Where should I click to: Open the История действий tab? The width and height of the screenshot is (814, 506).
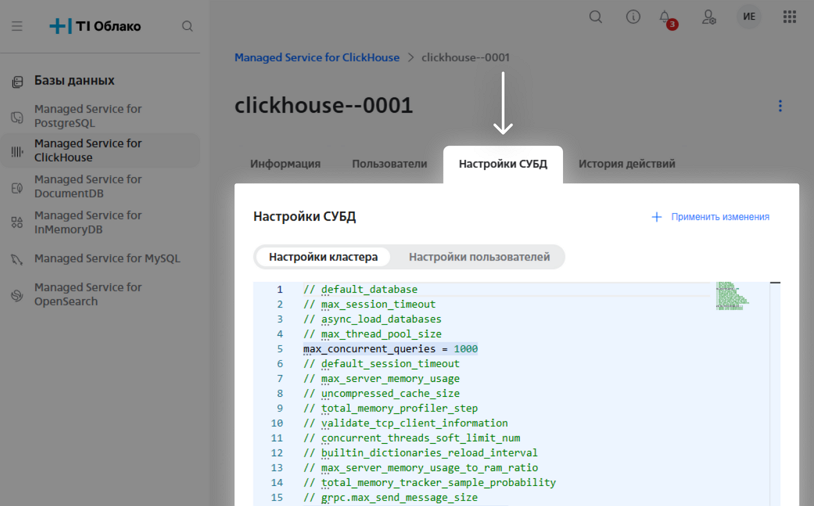pos(626,164)
